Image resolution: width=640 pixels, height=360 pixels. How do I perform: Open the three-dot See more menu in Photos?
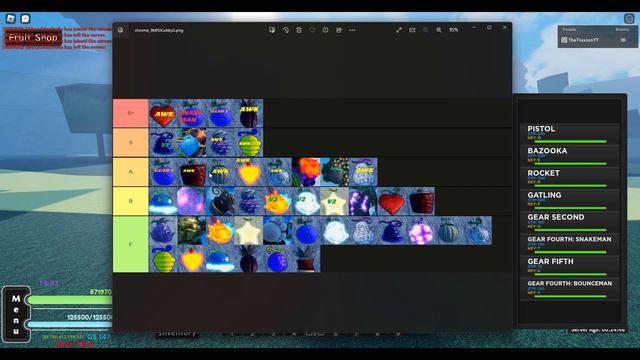pos(352,30)
